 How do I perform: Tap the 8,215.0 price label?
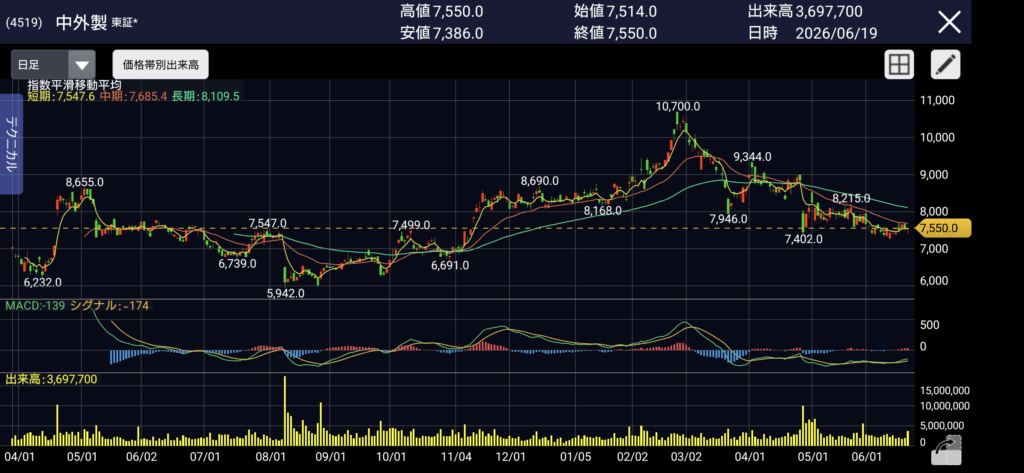tap(851, 198)
